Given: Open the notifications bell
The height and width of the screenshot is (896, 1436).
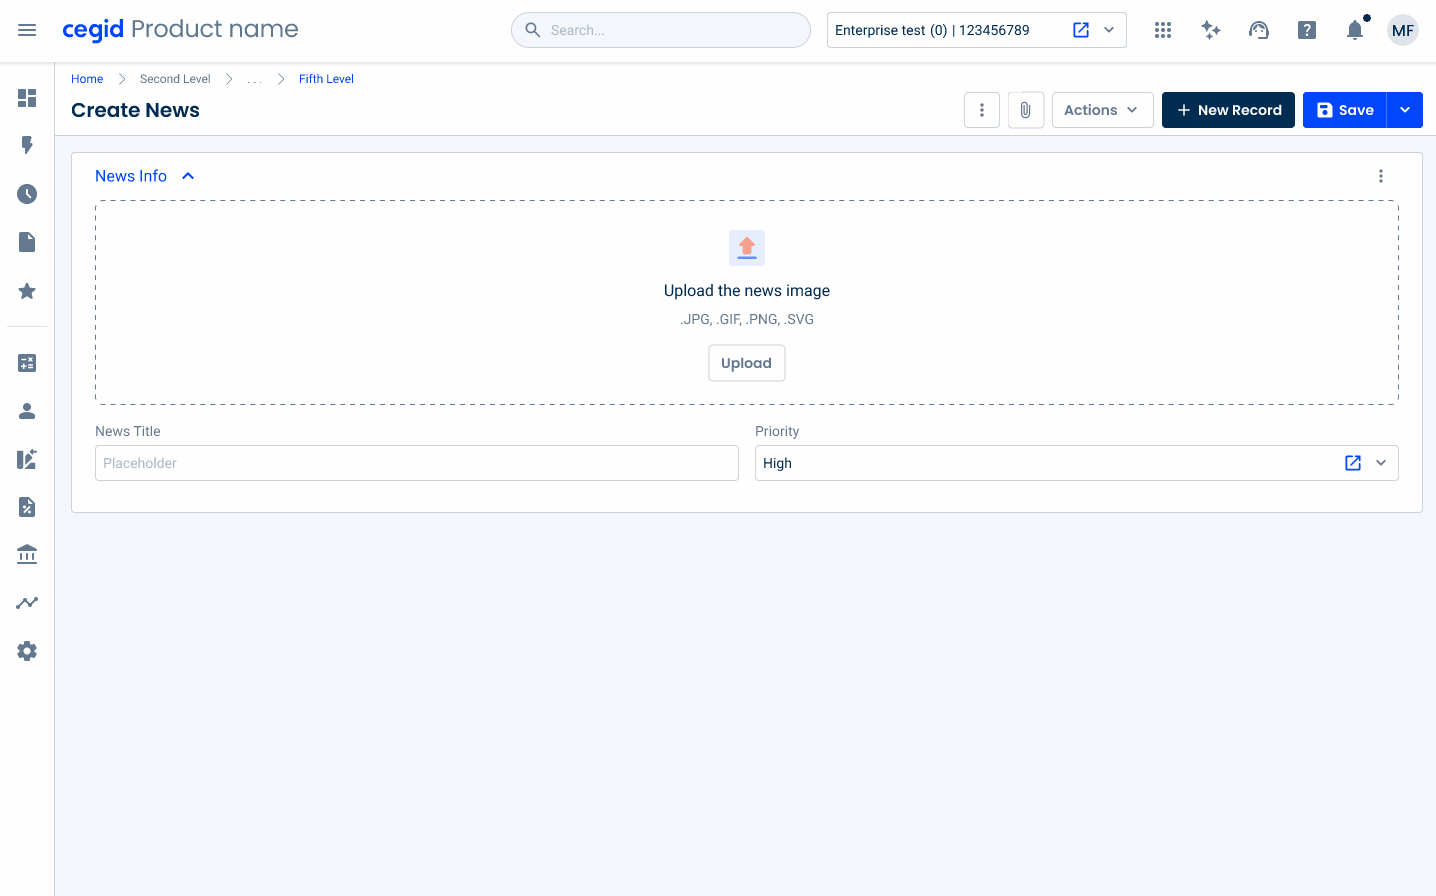Looking at the screenshot, I should (1355, 30).
